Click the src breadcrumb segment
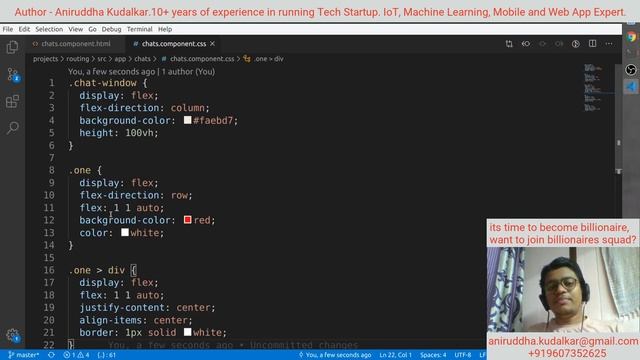 (x=102, y=59)
